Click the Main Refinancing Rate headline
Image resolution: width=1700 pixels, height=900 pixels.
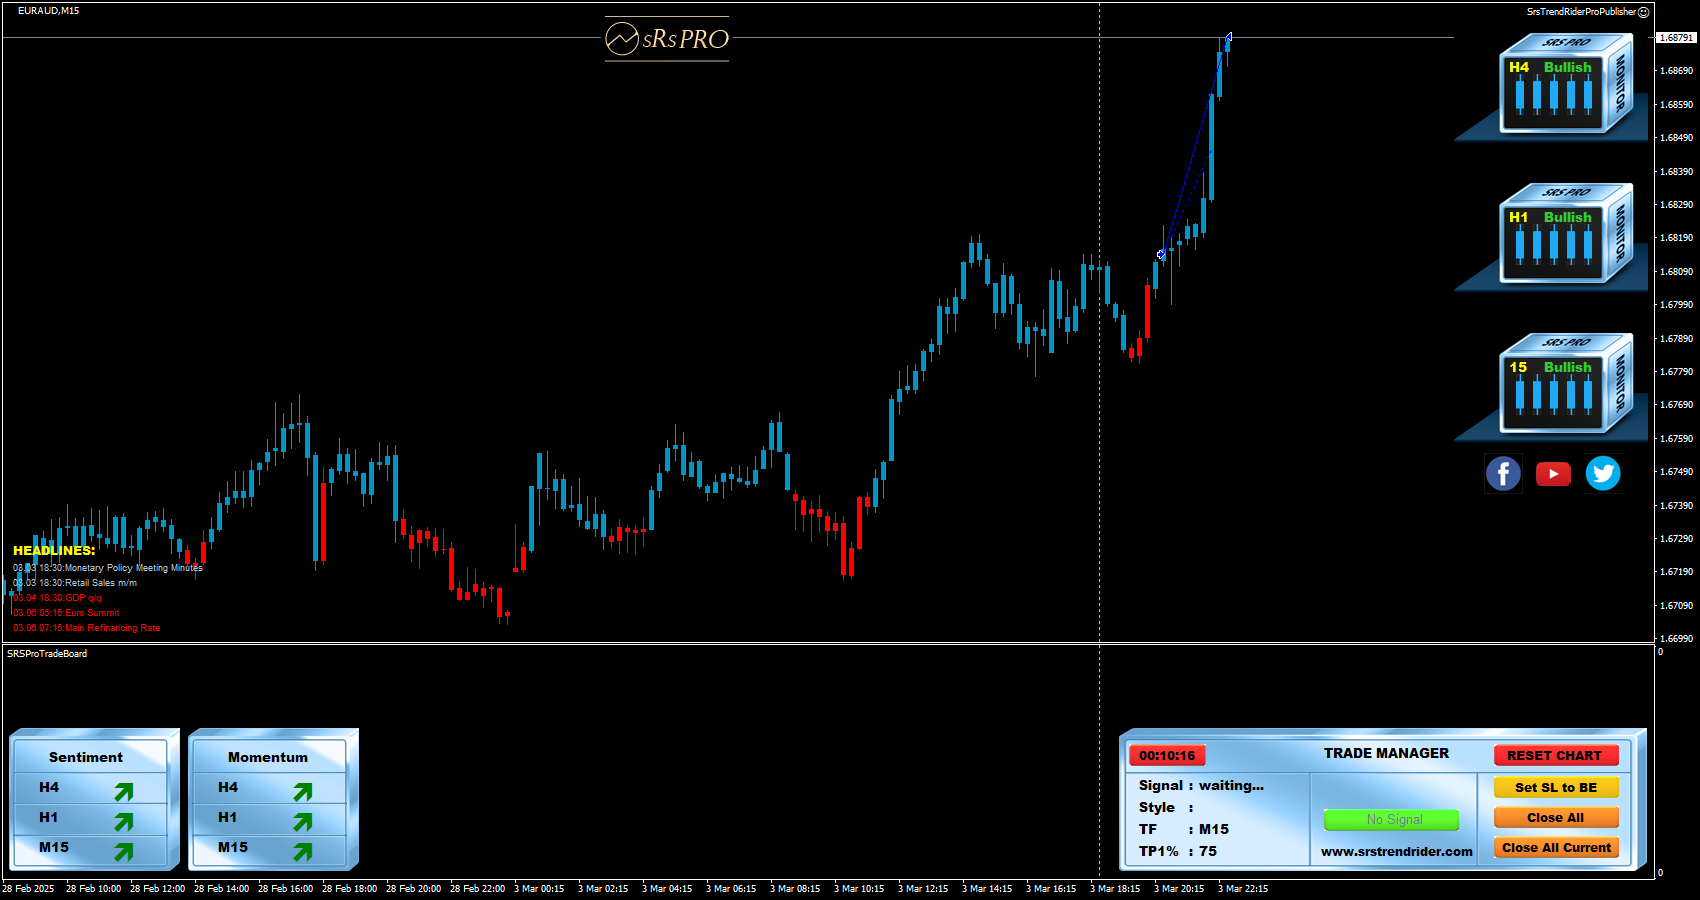(x=87, y=628)
